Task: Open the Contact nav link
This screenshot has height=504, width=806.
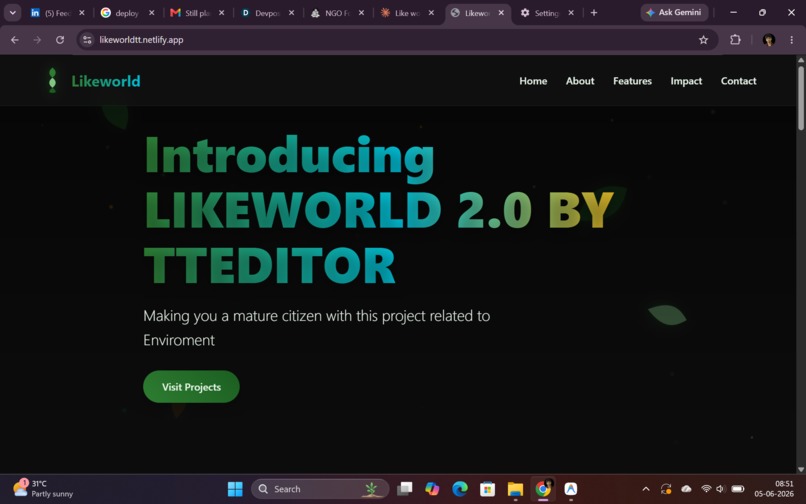Action: point(738,81)
